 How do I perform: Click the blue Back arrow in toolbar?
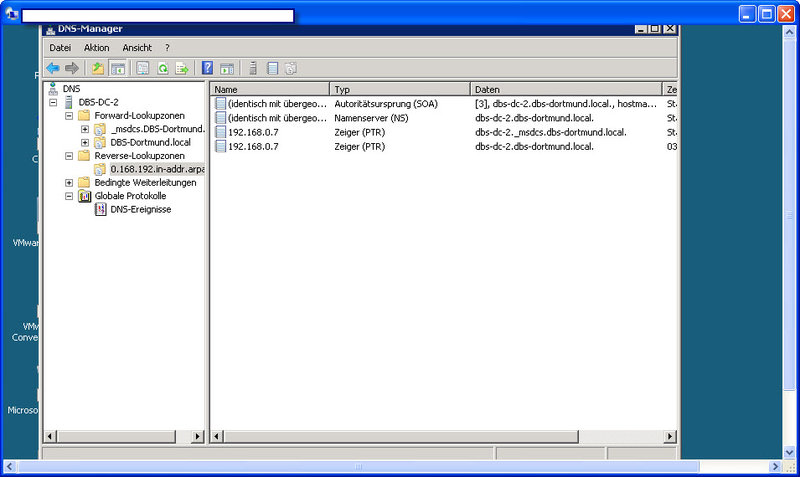point(53,68)
